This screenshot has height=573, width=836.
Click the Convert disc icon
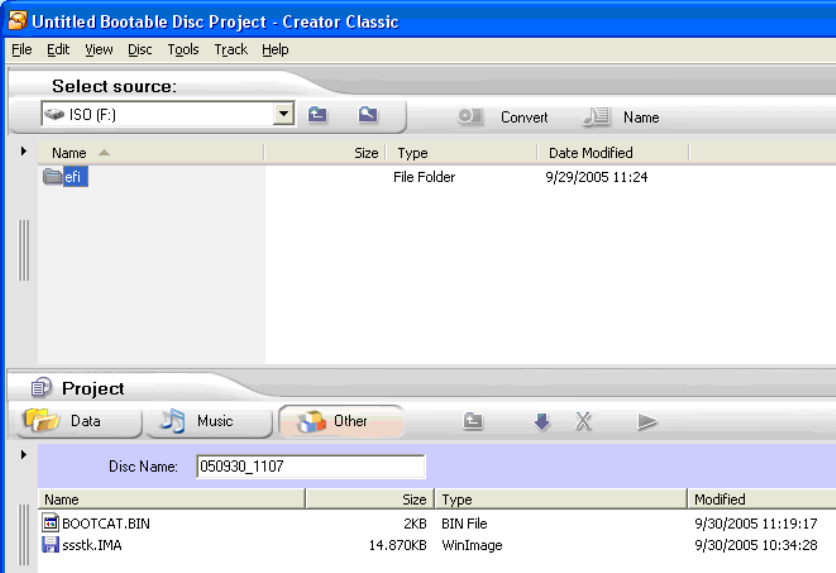click(470, 116)
